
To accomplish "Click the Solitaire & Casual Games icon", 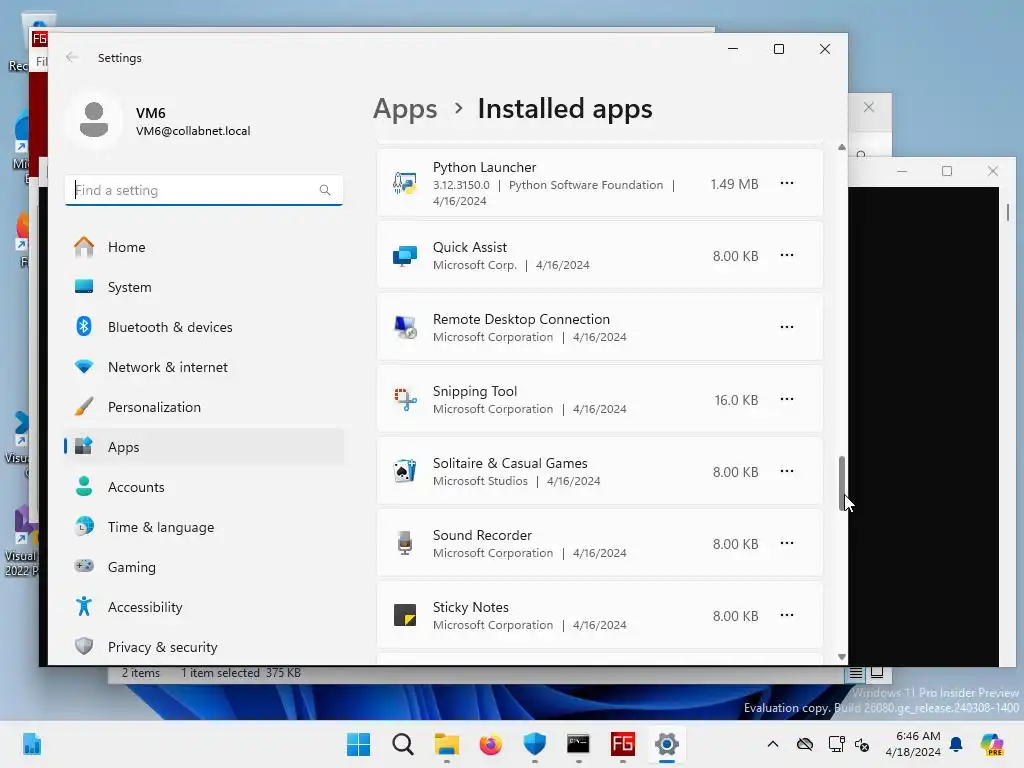I will point(405,471).
